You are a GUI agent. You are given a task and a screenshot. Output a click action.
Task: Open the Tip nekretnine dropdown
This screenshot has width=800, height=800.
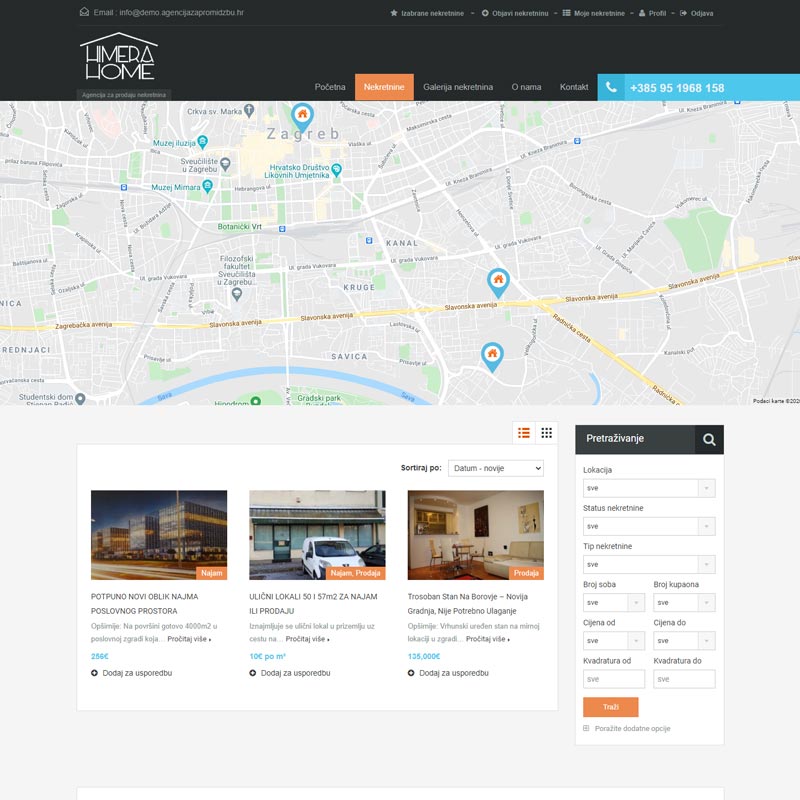[x=649, y=565]
